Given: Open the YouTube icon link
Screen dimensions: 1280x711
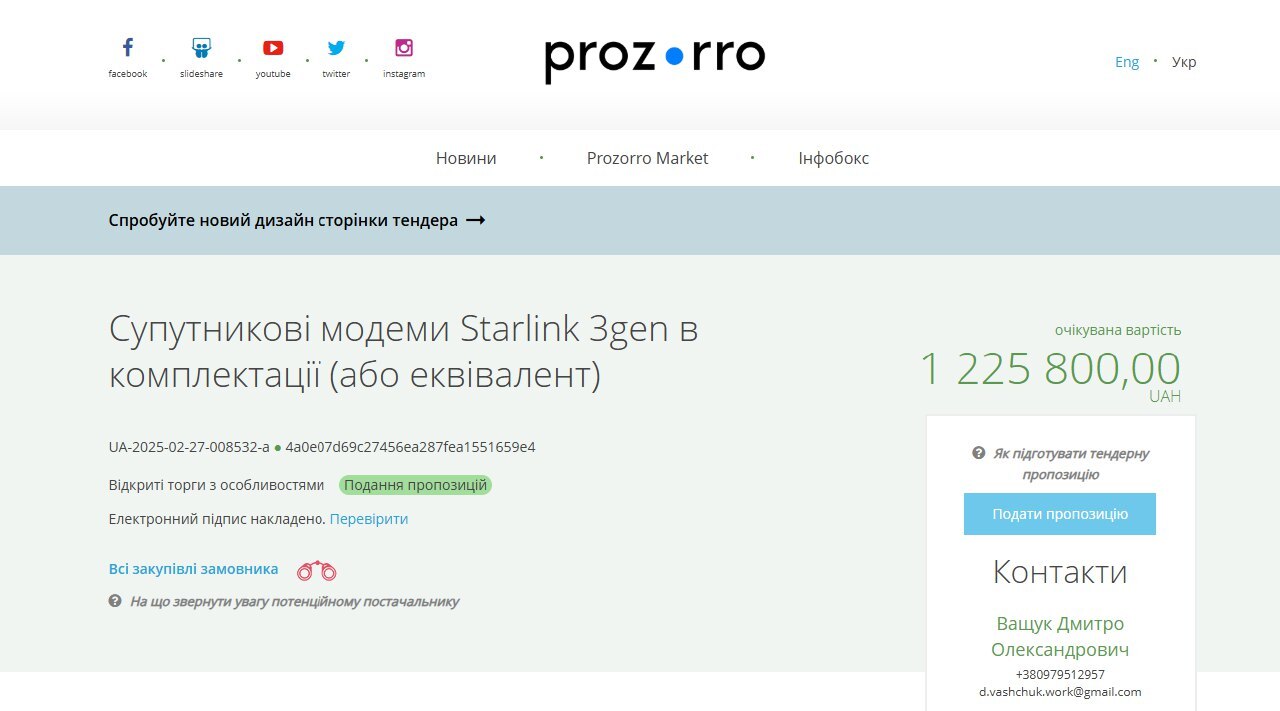Looking at the screenshot, I should 273,48.
